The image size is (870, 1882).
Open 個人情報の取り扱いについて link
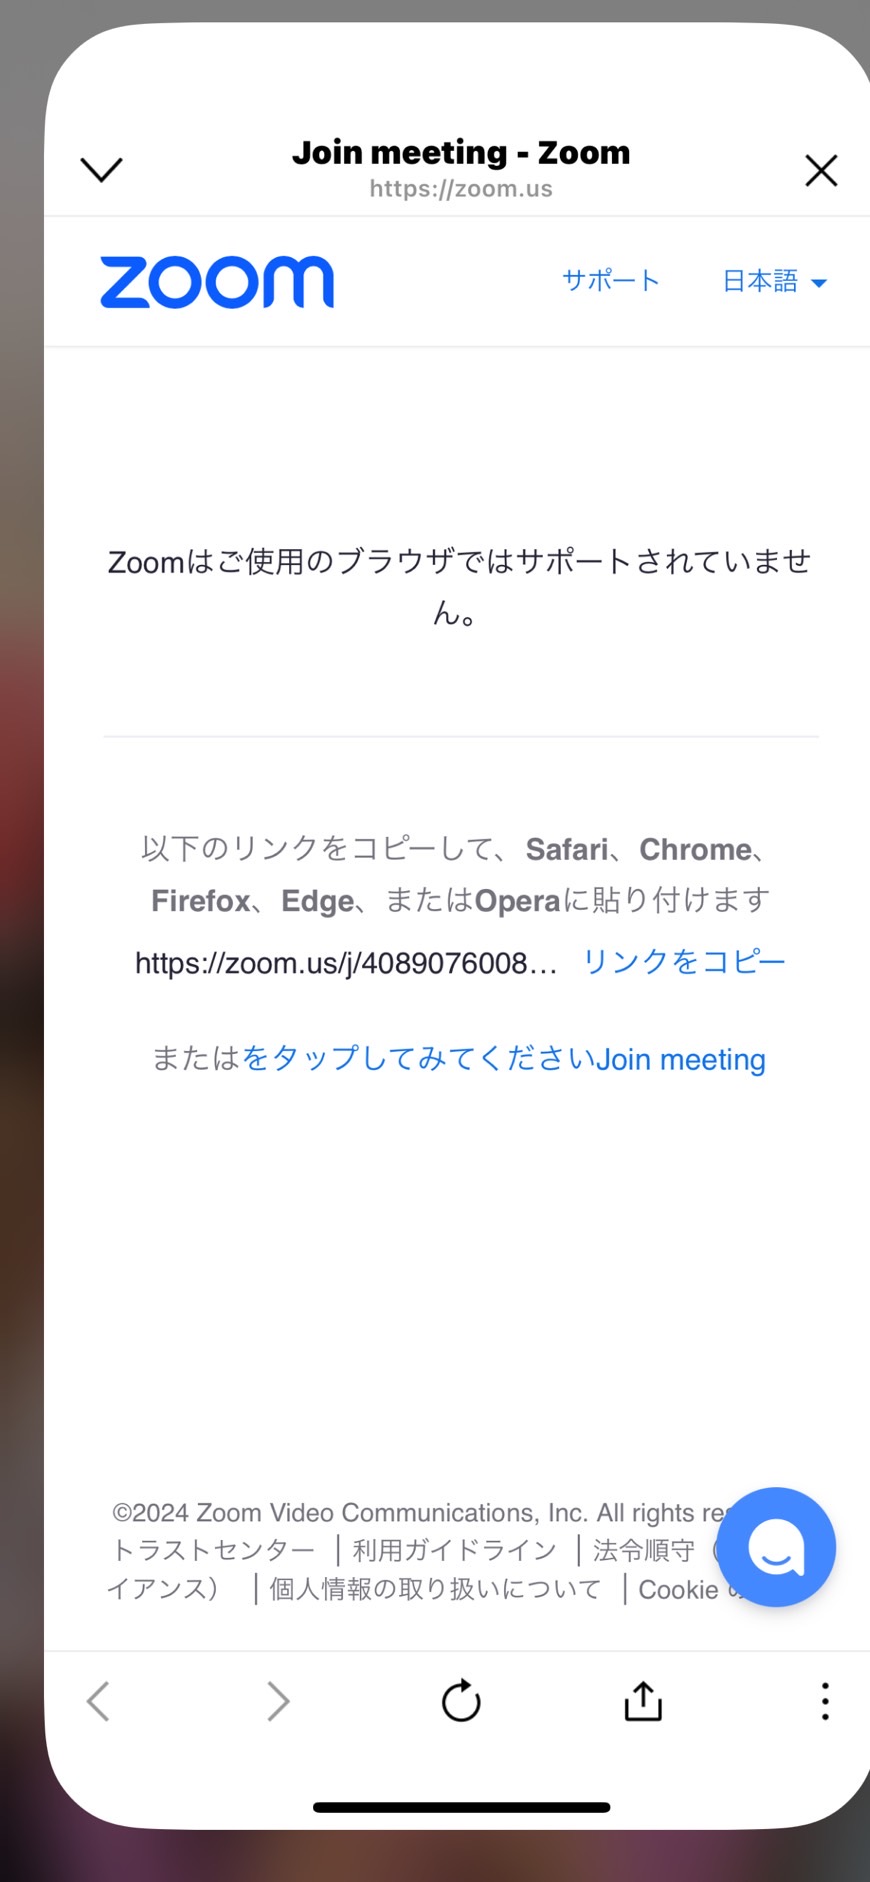click(435, 1589)
